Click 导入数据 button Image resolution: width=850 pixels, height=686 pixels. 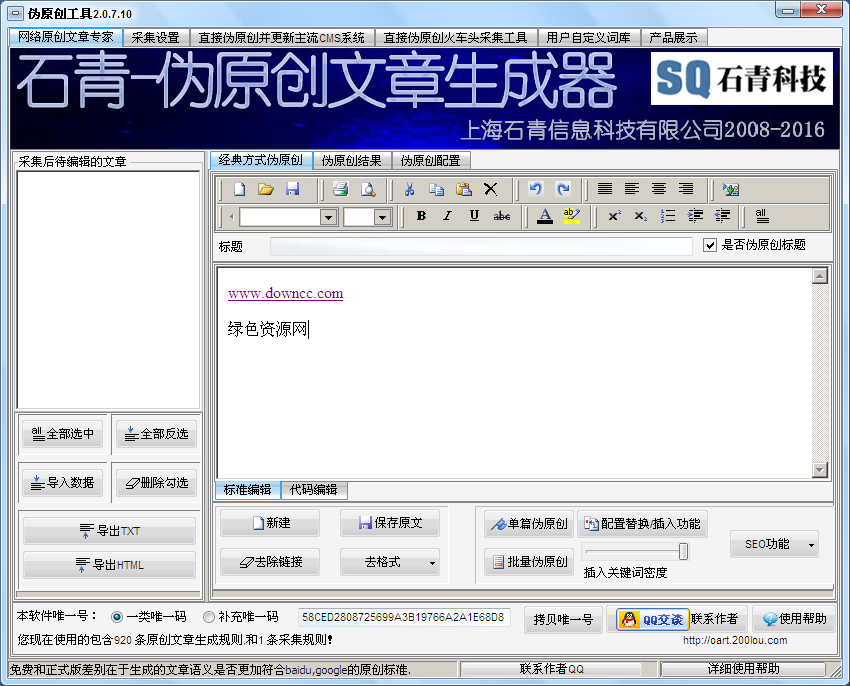62,483
